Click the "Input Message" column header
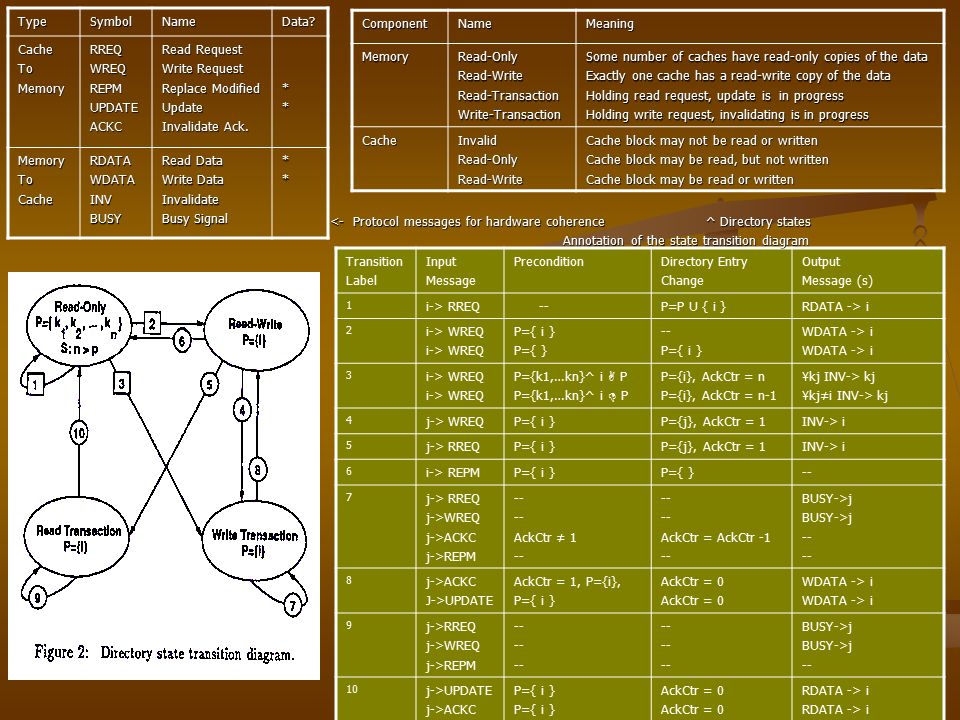 pos(451,271)
